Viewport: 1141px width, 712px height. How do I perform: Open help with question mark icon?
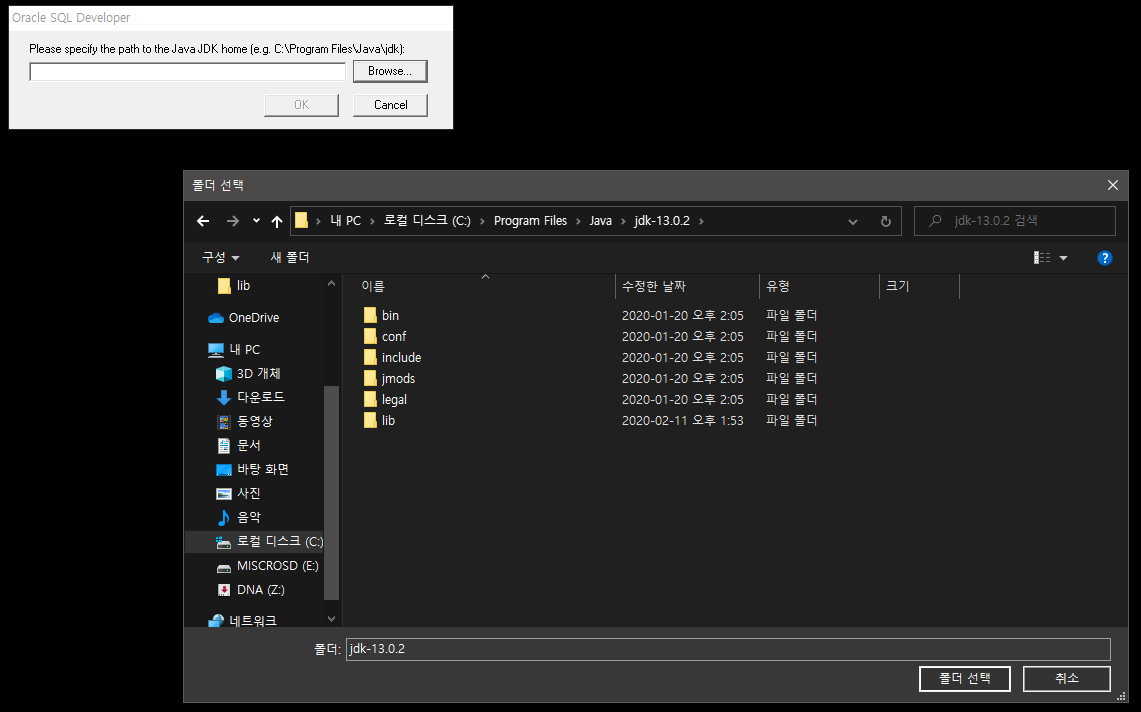(x=1105, y=258)
